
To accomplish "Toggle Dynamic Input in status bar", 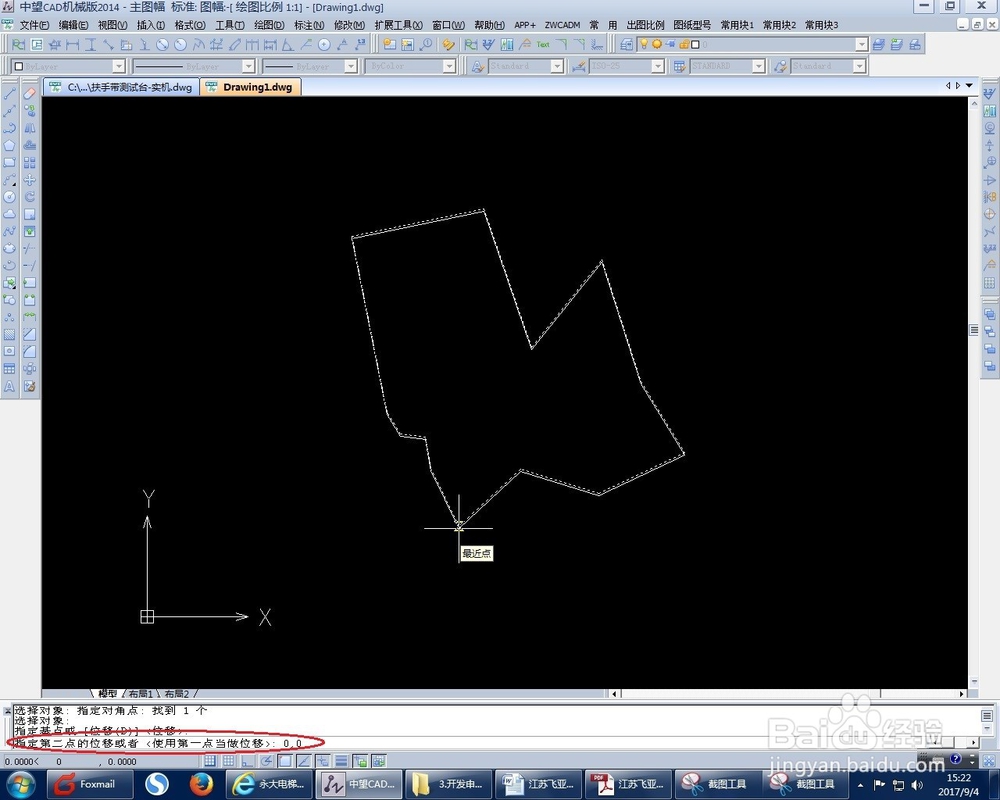I will pos(323,760).
